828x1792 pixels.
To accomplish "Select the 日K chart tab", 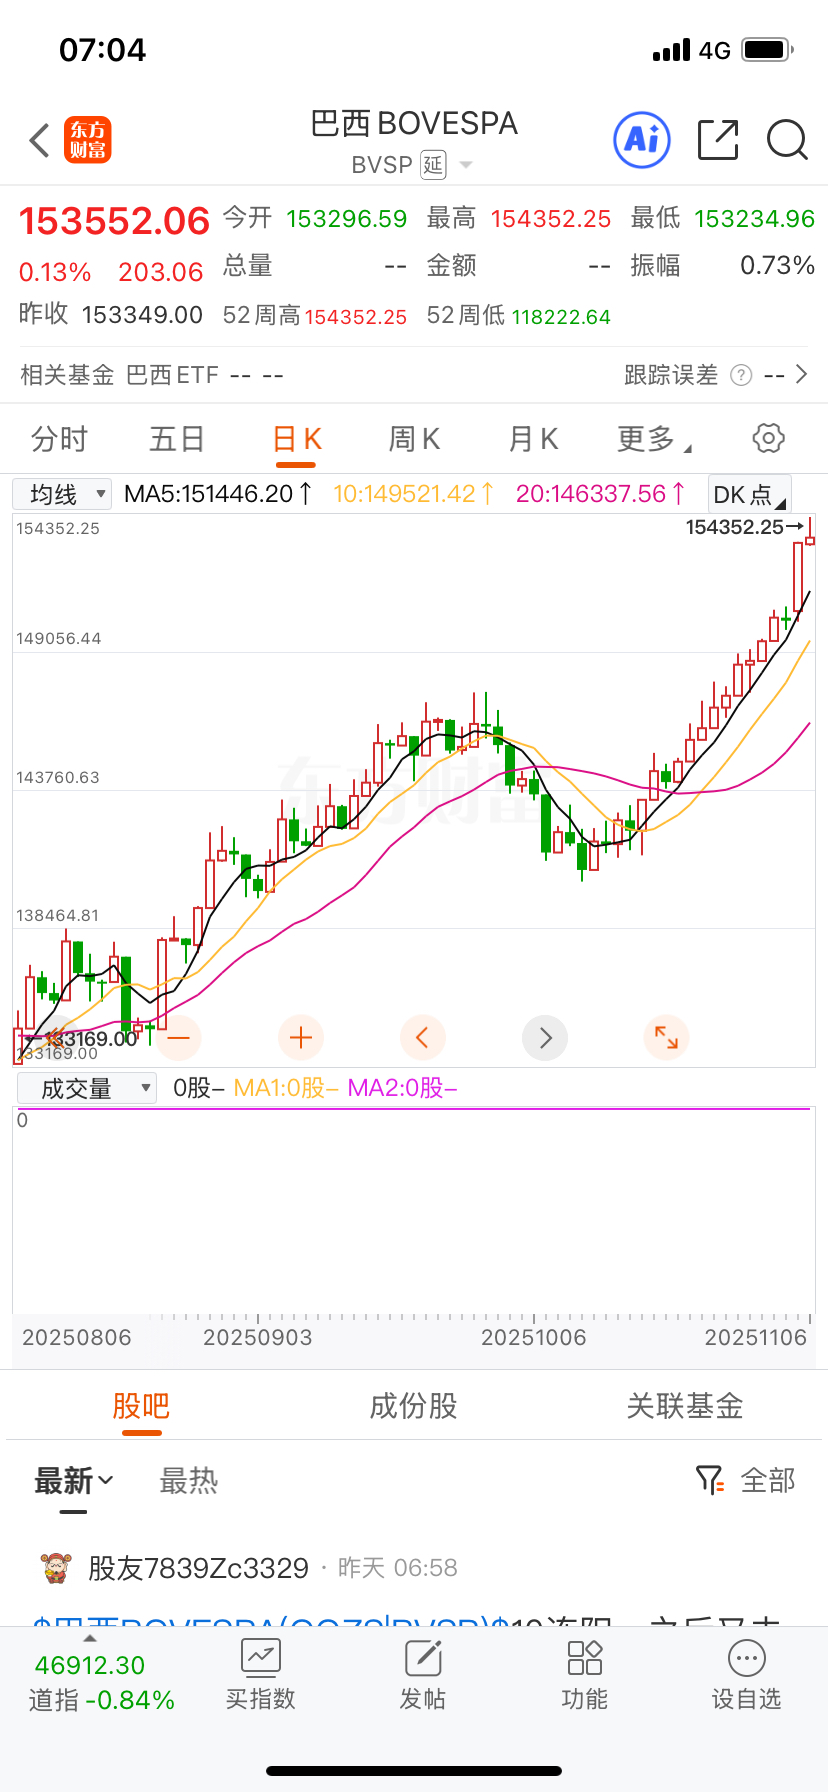I will (x=296, y=439).
